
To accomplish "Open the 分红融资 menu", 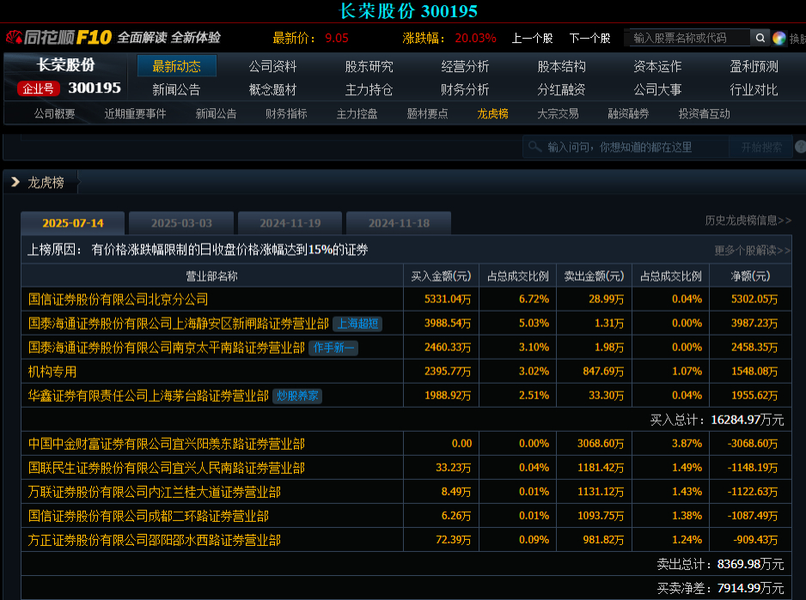I will [561, 90].
